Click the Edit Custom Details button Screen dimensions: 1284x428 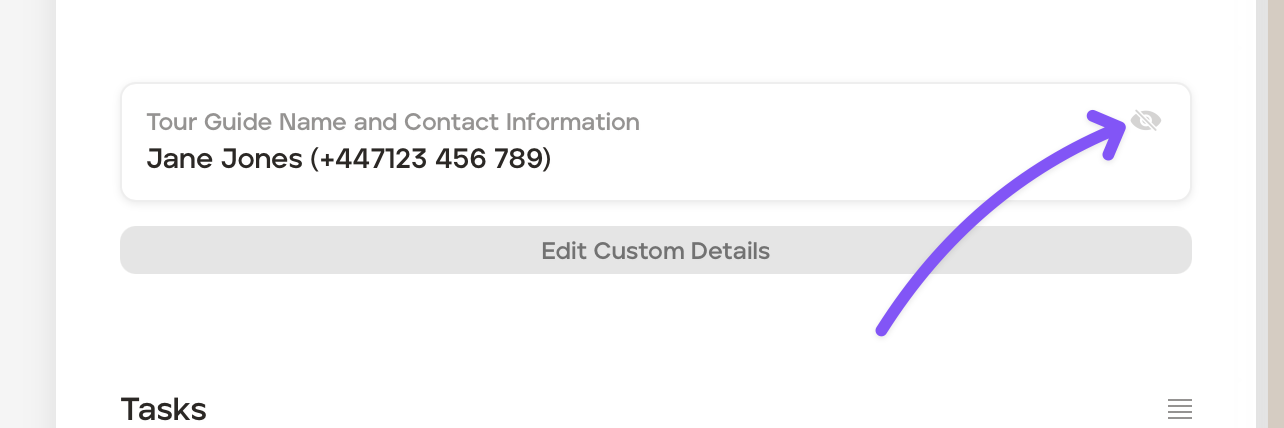coord(655,250)
